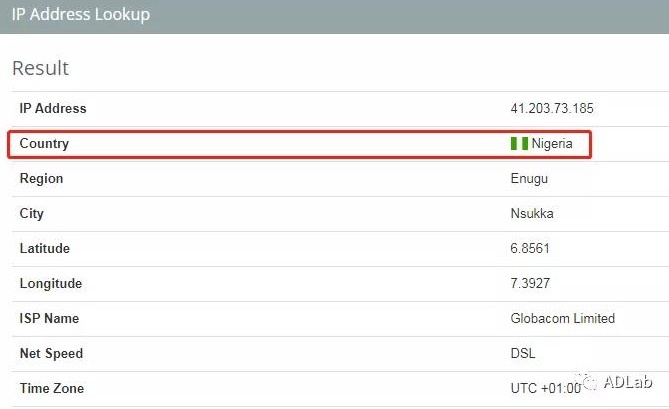Screen dimensions: 669x409
Task: Click the Region row label
Action: pyautogui.click(x=41, y=178)
